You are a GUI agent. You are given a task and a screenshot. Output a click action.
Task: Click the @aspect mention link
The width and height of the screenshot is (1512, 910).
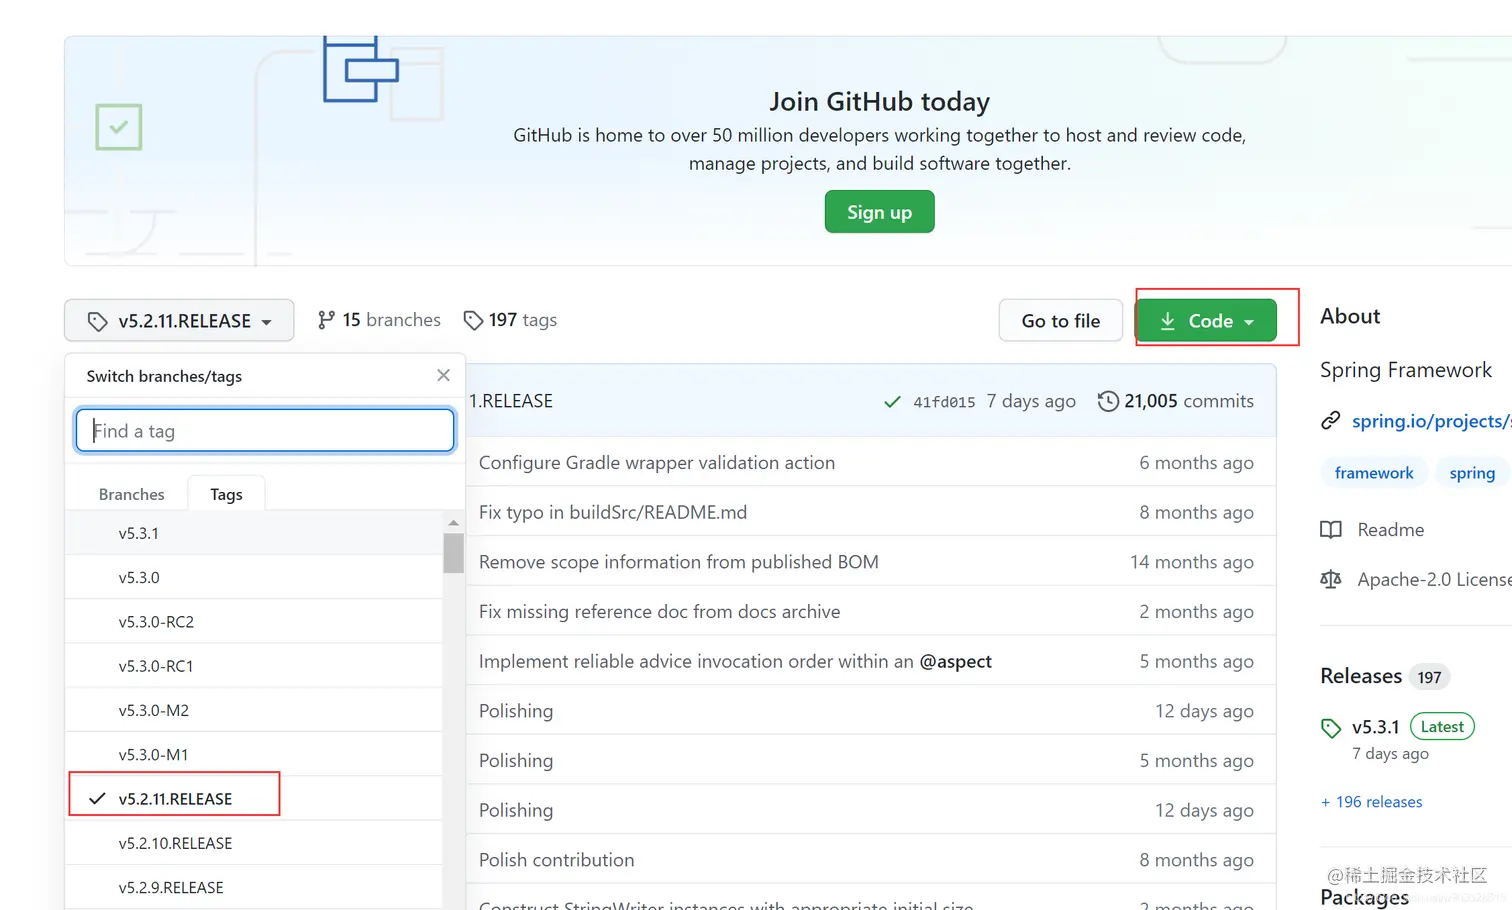coord(956,661)
